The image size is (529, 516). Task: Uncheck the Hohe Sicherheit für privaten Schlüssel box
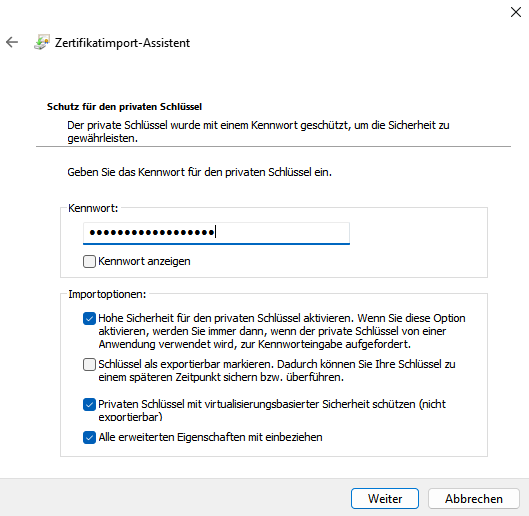tap(89, 318)
